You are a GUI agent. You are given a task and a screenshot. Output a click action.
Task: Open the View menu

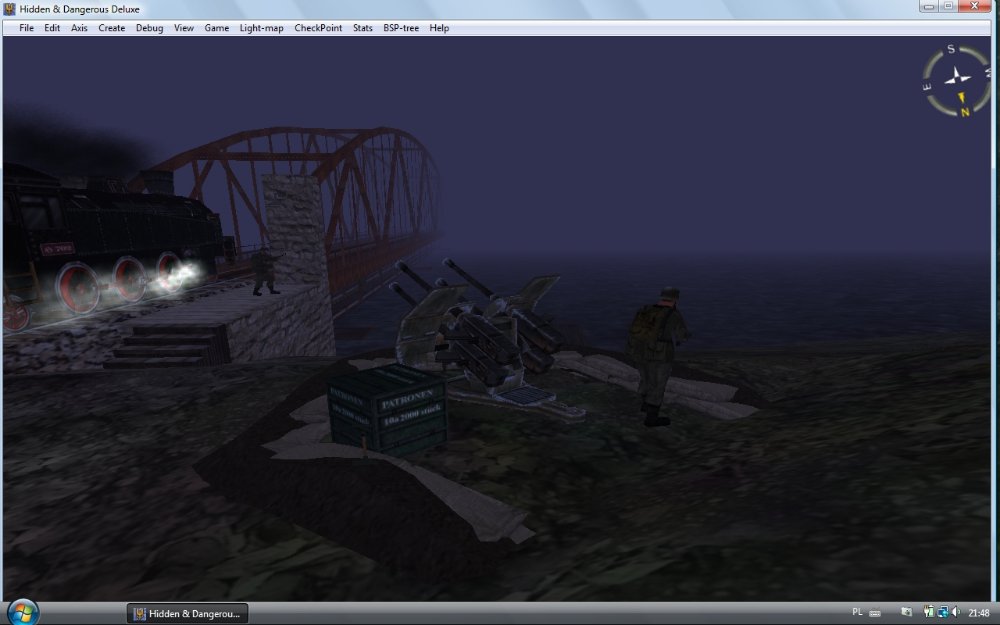184,28
